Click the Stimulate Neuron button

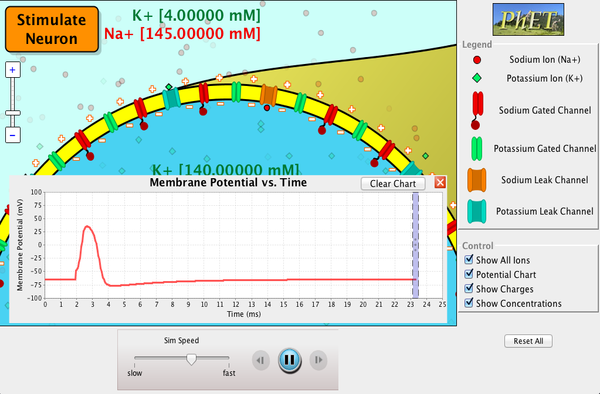(52, 29)
